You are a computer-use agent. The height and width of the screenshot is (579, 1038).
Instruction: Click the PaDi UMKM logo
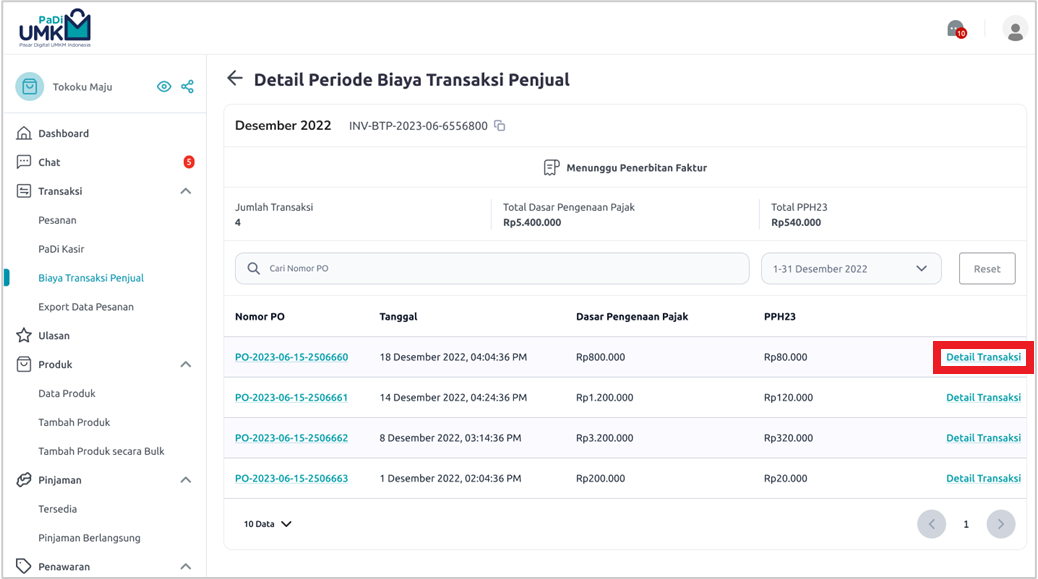pyautogui.click(x=55, y=28)
